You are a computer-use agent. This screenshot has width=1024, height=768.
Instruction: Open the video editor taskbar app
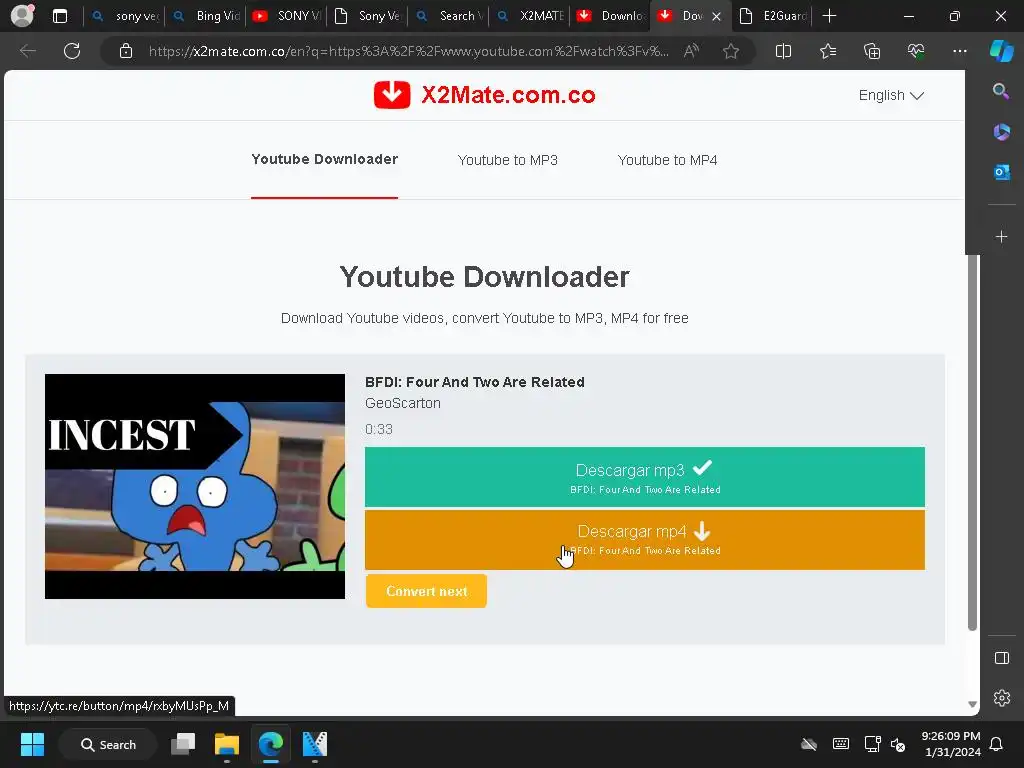tap(314, 744)
